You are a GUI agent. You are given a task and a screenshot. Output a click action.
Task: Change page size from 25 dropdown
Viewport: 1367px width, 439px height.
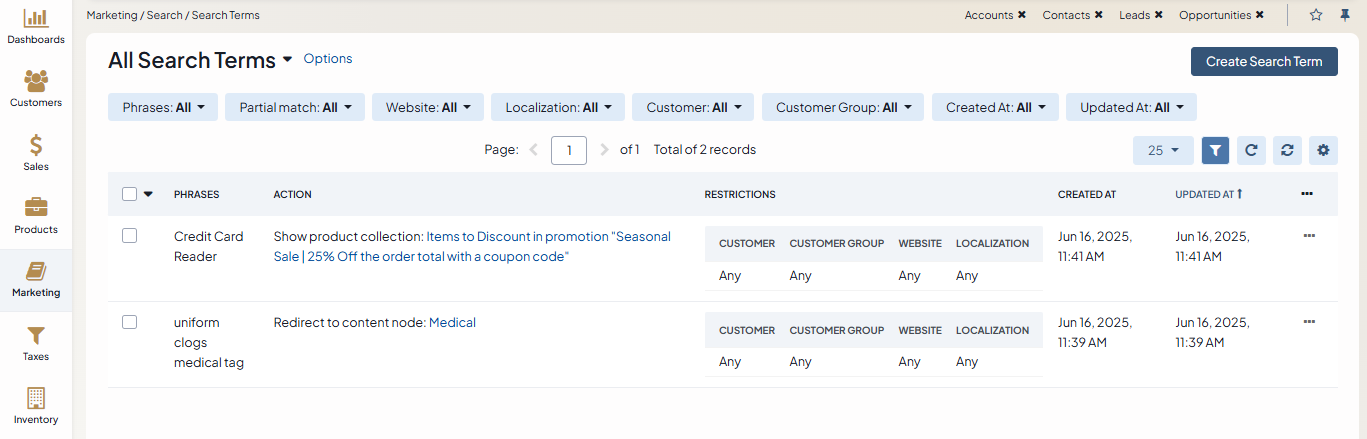click(1162, 150)
